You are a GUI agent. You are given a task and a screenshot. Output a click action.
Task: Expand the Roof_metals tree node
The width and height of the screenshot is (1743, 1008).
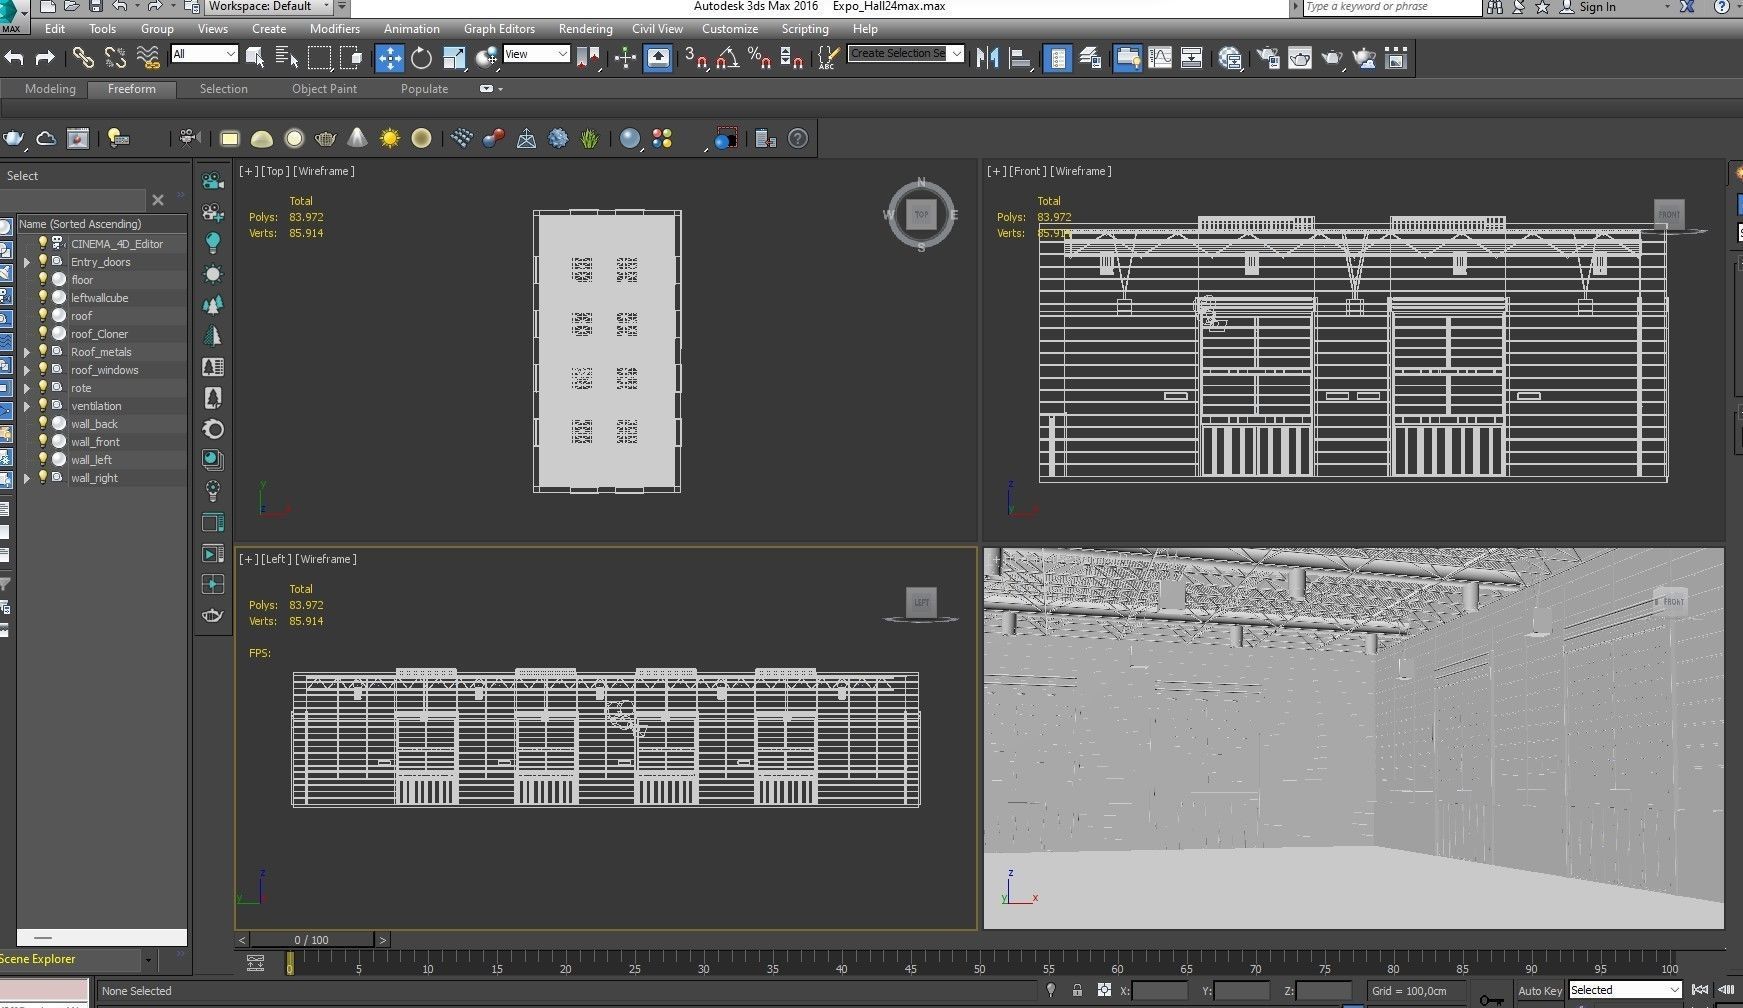27,352
